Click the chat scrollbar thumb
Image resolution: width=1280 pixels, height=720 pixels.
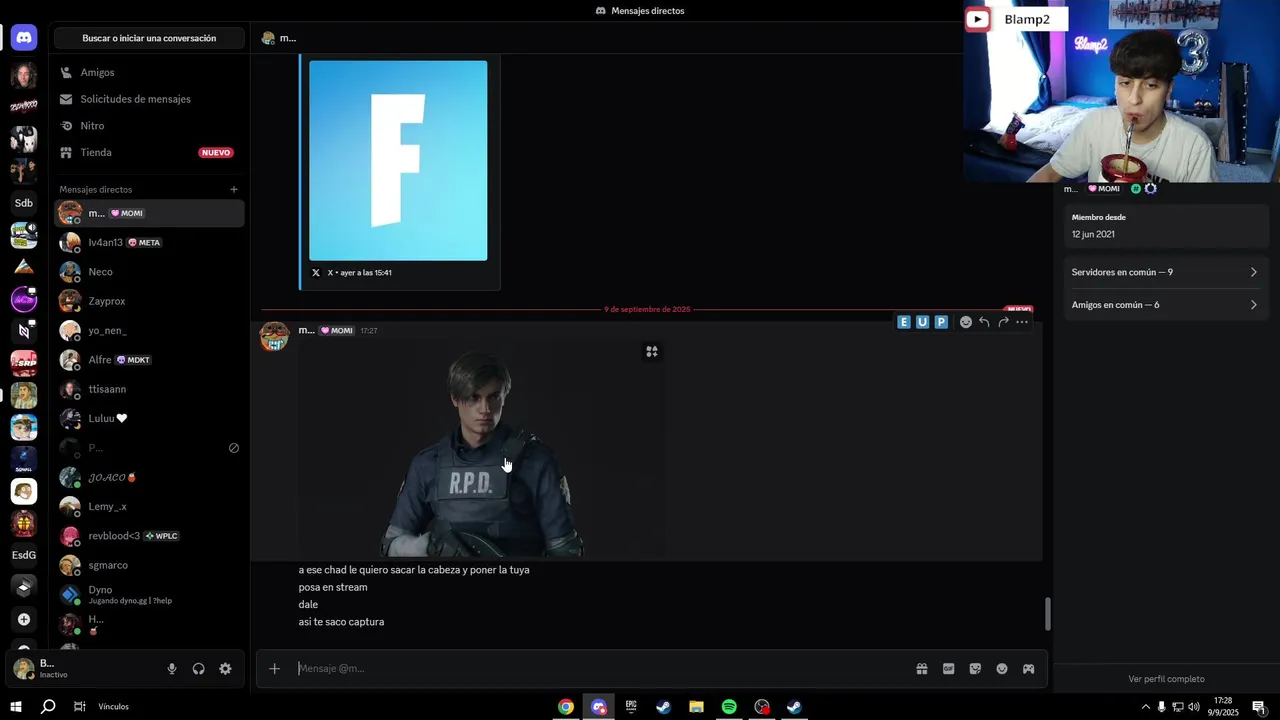(x=1048, y=614)
